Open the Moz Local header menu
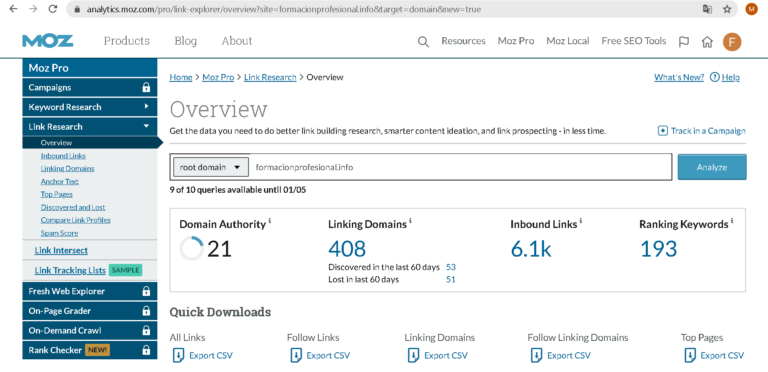This screenshot has width=768, height=372. tap(568, 41)
